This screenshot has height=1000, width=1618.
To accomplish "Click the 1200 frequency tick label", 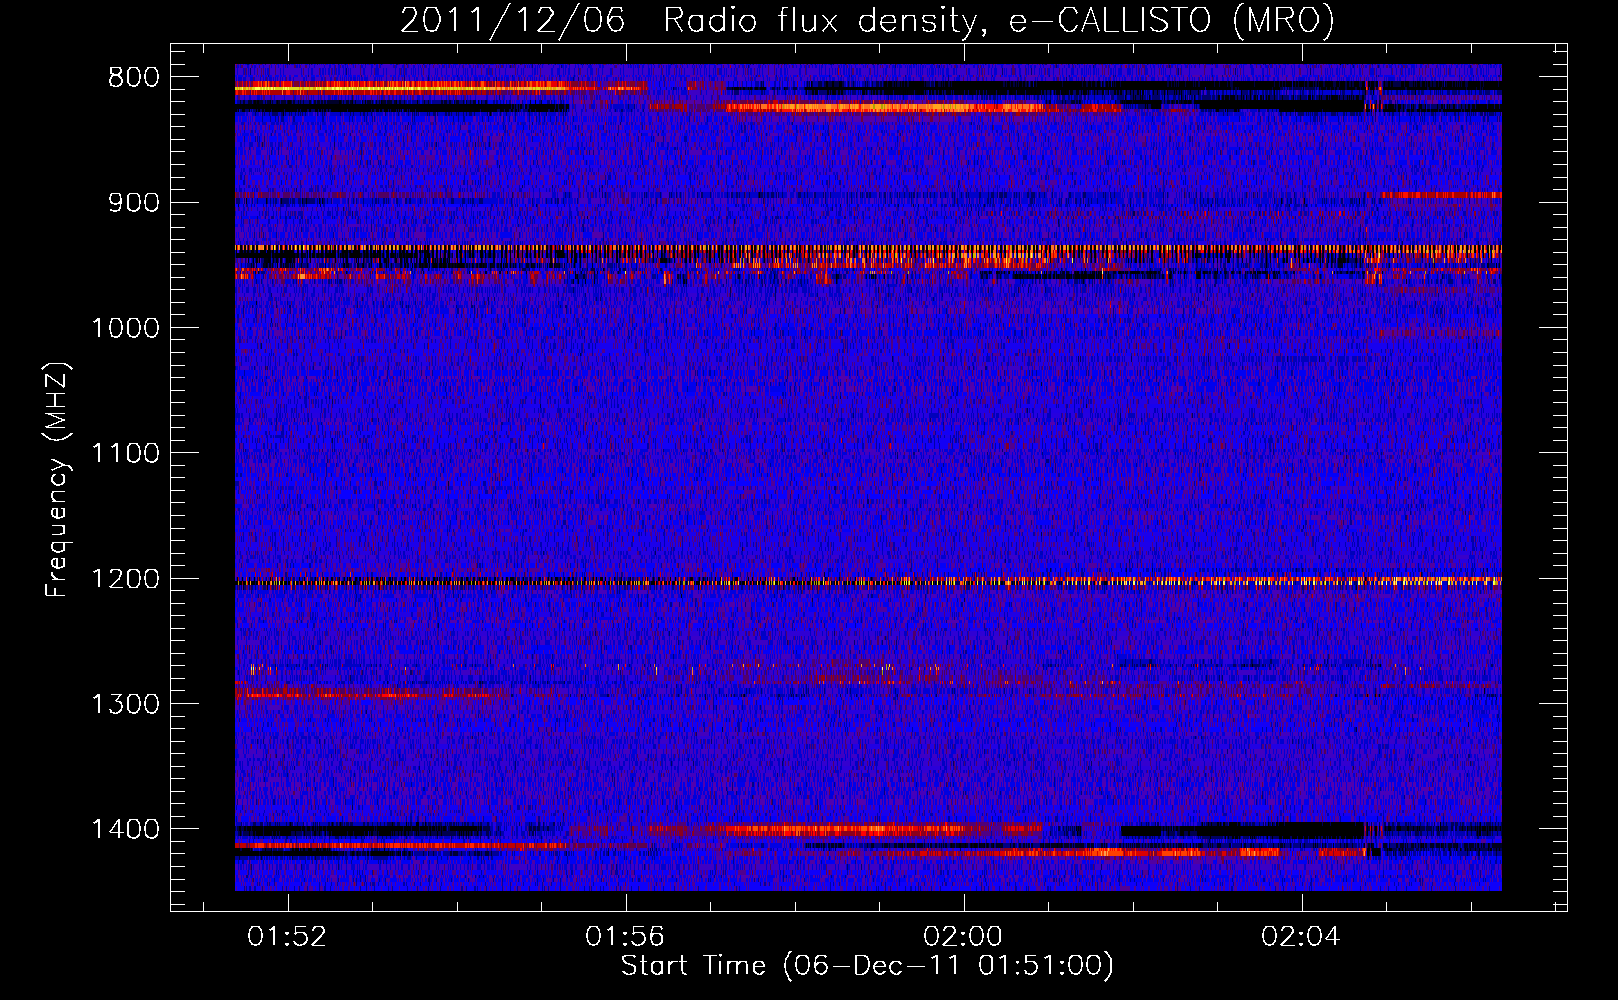I will [x=125, y=579].
